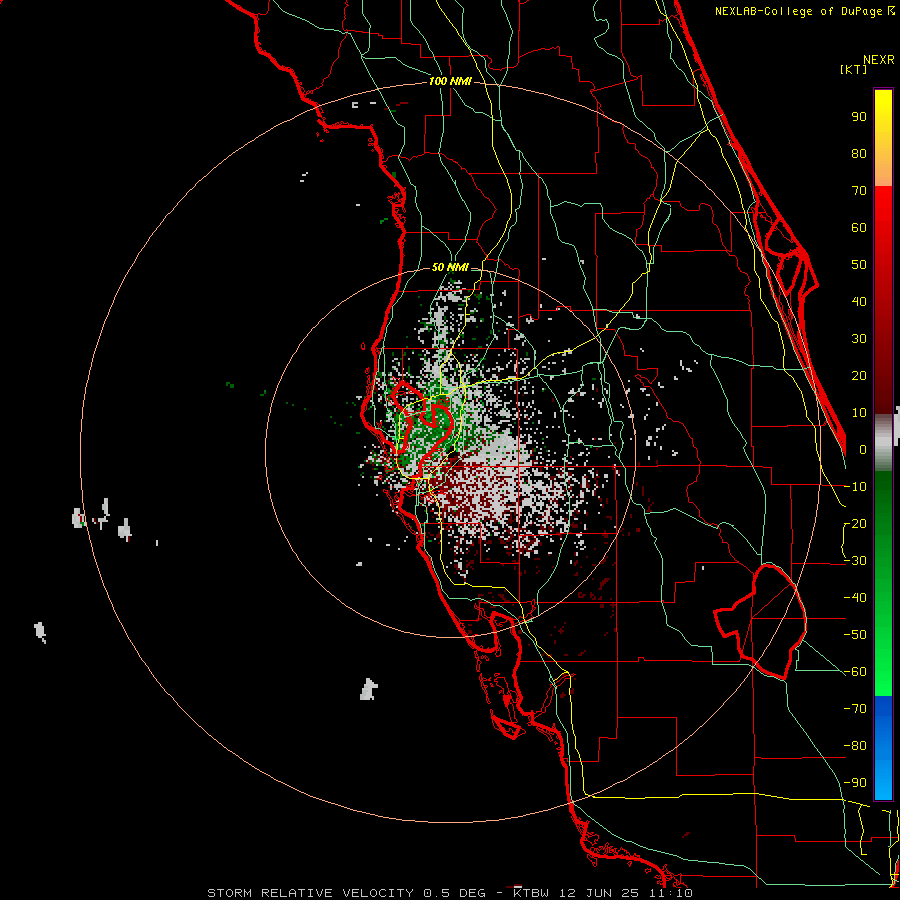Click the positive 70 knot scale value
The width and height of the screenshot is (900, 900).
[859, 191]
